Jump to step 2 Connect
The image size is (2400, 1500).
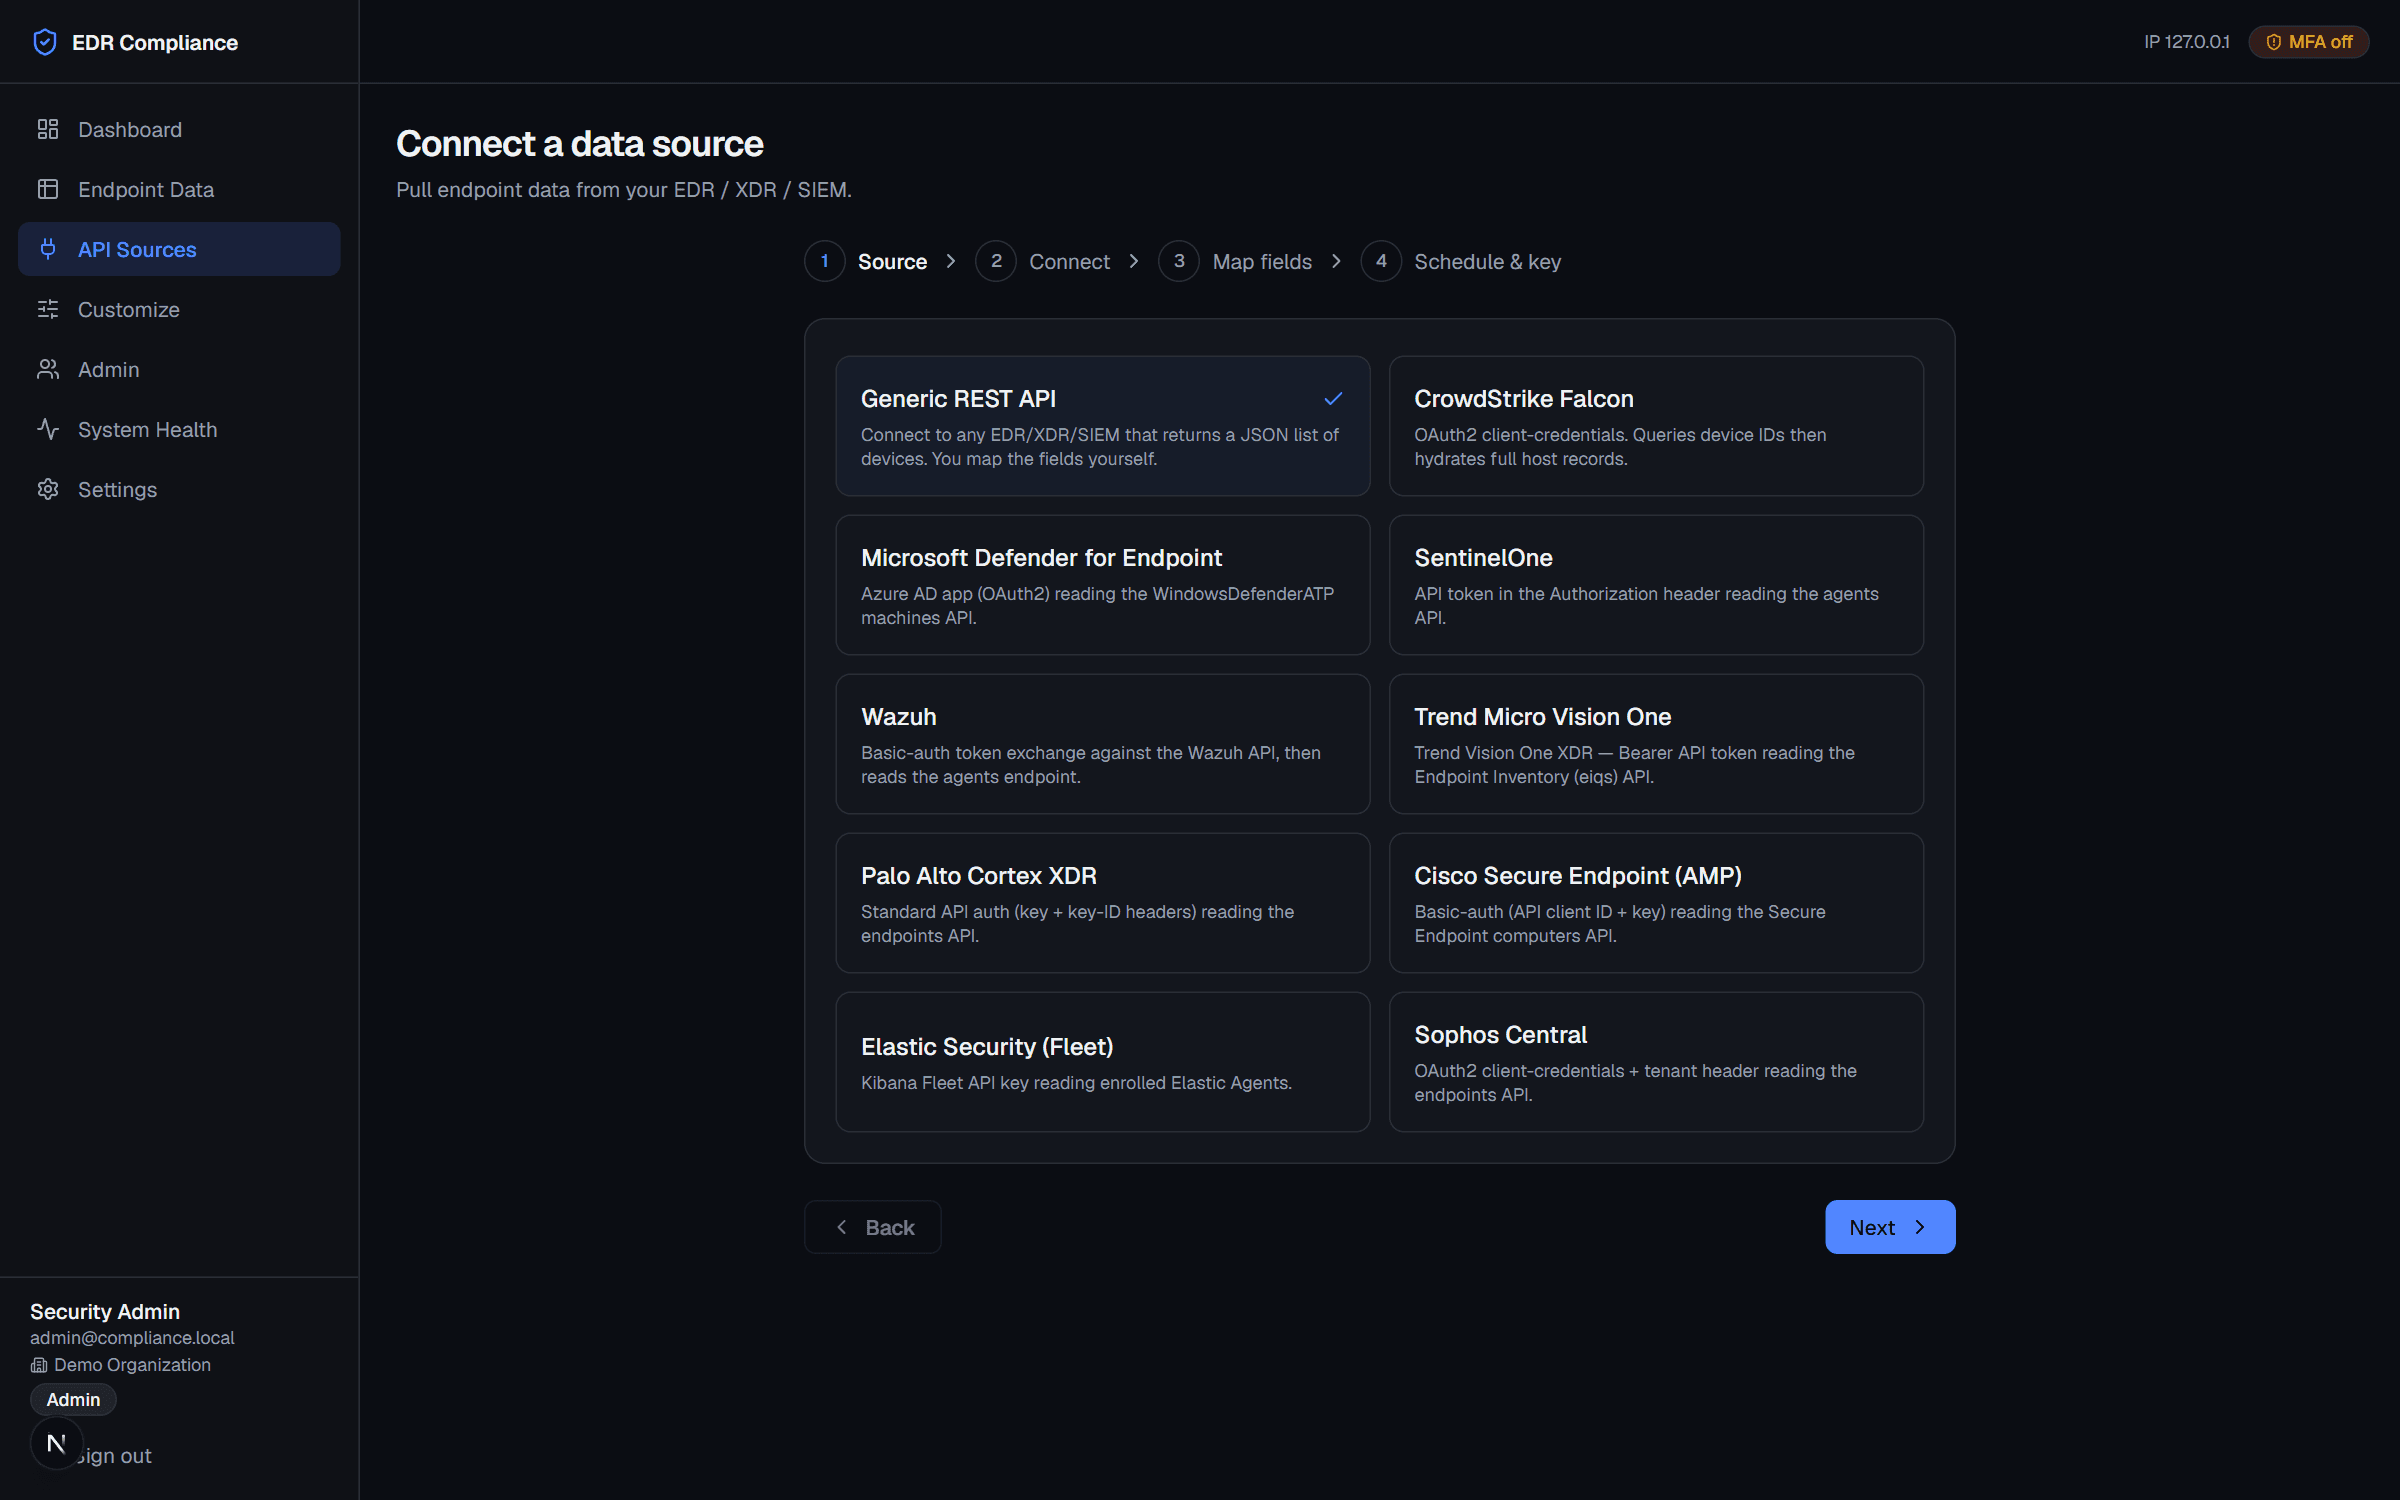pyautogui.click(x=1043, y=261)
